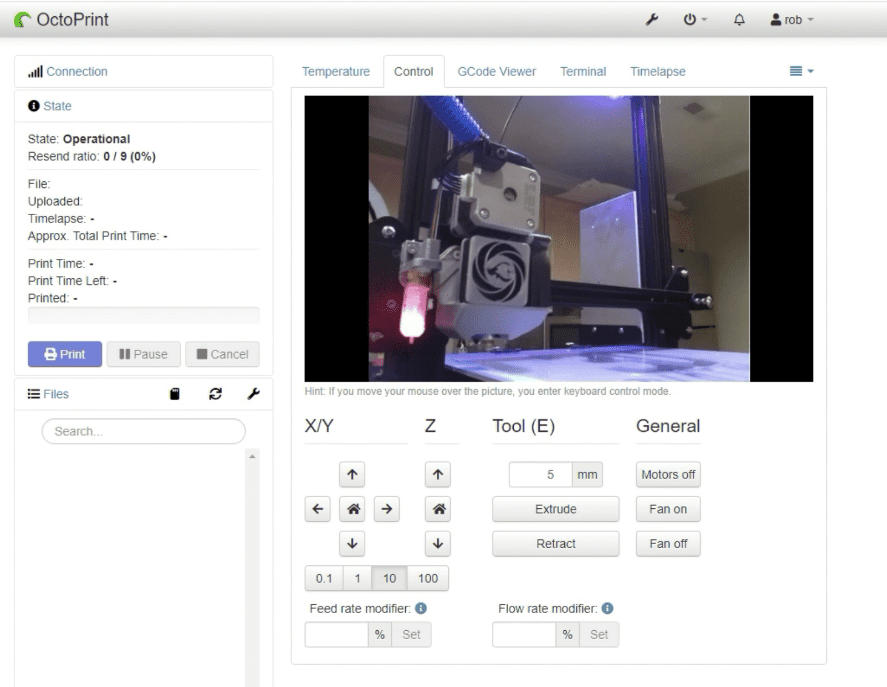Expand the Connection panel
This screenshot has height=687, width=887.
tap(76, 72)
